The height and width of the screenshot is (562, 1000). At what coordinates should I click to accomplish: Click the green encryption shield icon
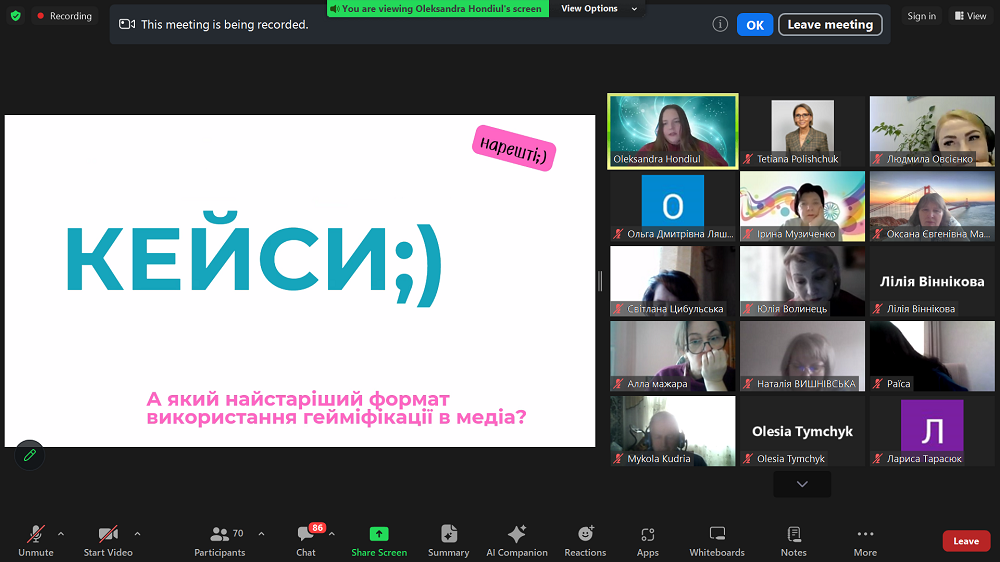pyautogui.click(x=15, y=16)
